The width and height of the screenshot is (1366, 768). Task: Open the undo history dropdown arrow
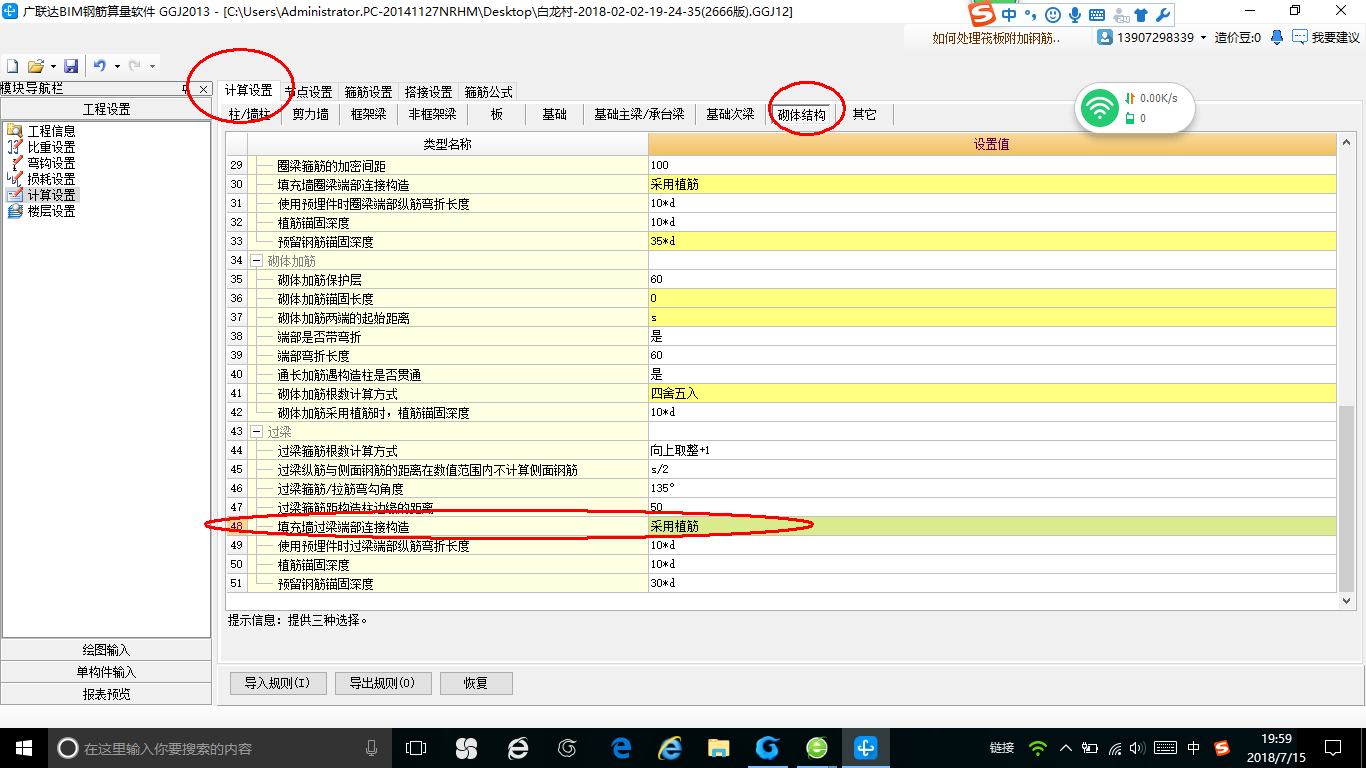pos(117,66)
